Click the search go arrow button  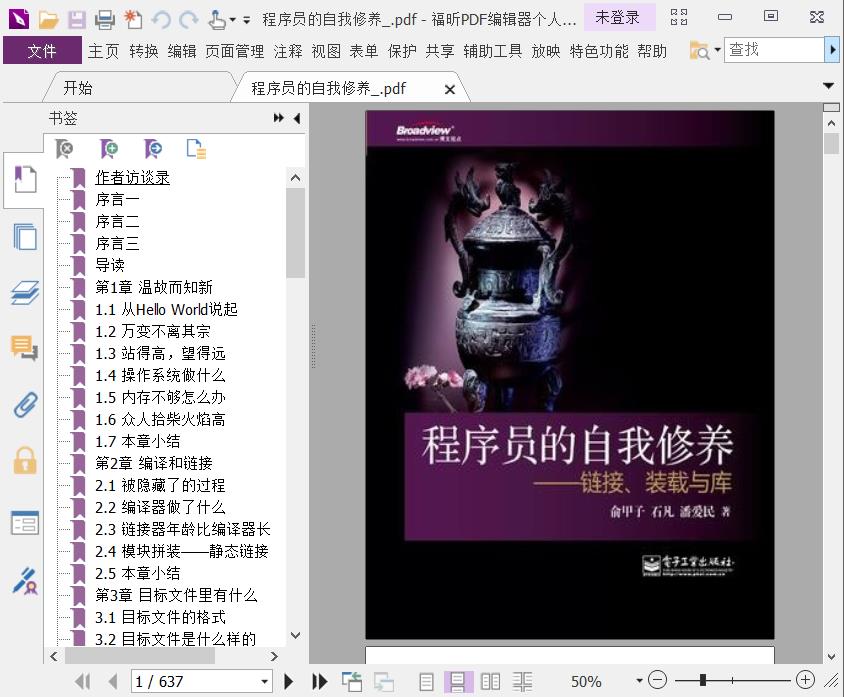pos(833,50)
